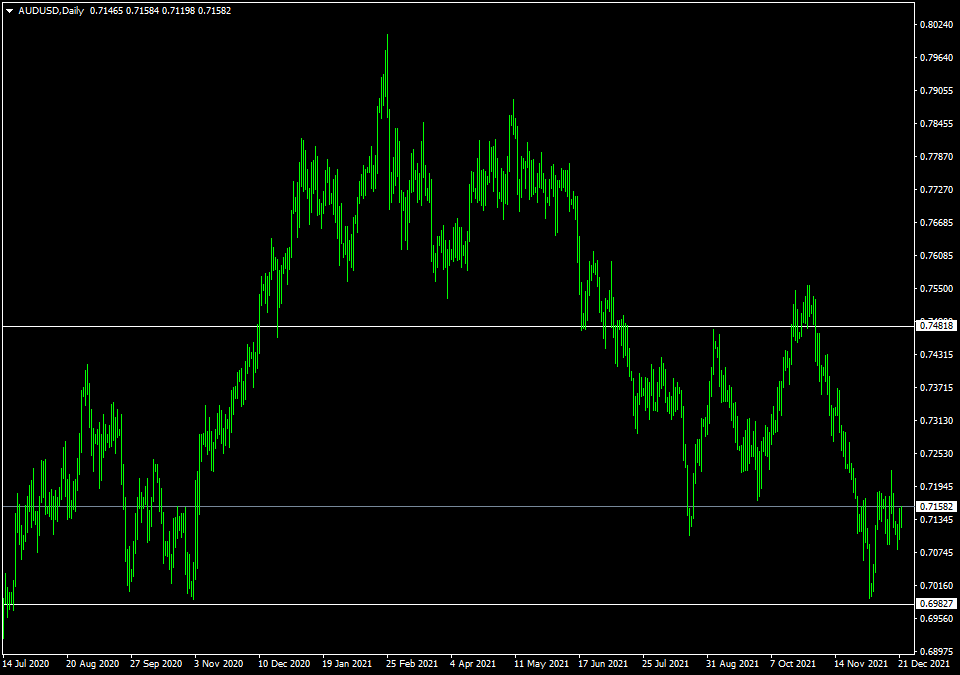This screenshot has width=960, height=675.
Task: Click the 0.77870 price scale value
Action: (937, 157)
